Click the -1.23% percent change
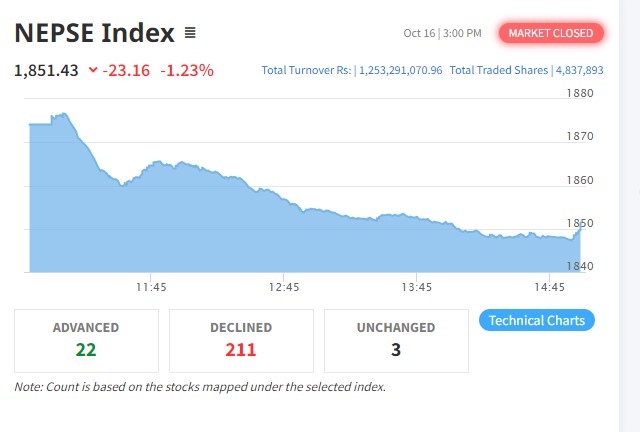Image resolution: width=640 pixels, height=432 pixels. pyautogui.click(x=187, y=70)
